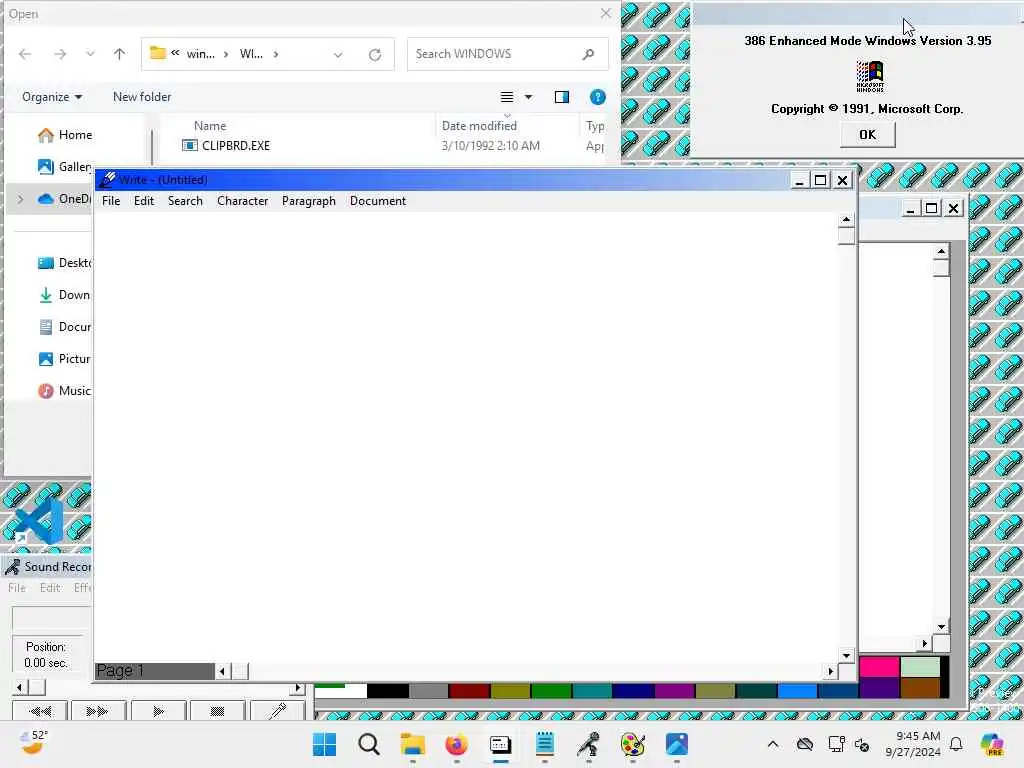Click Play in Sound Recorder
1024x768 pixels.
point(158,711)
